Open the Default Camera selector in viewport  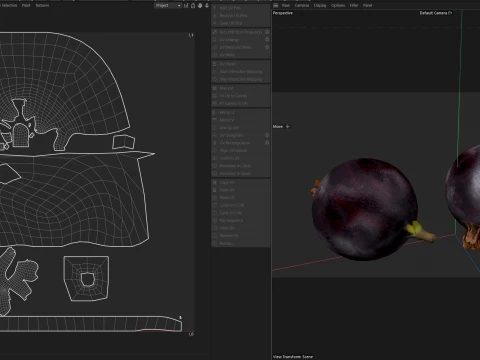pos(436,13)
